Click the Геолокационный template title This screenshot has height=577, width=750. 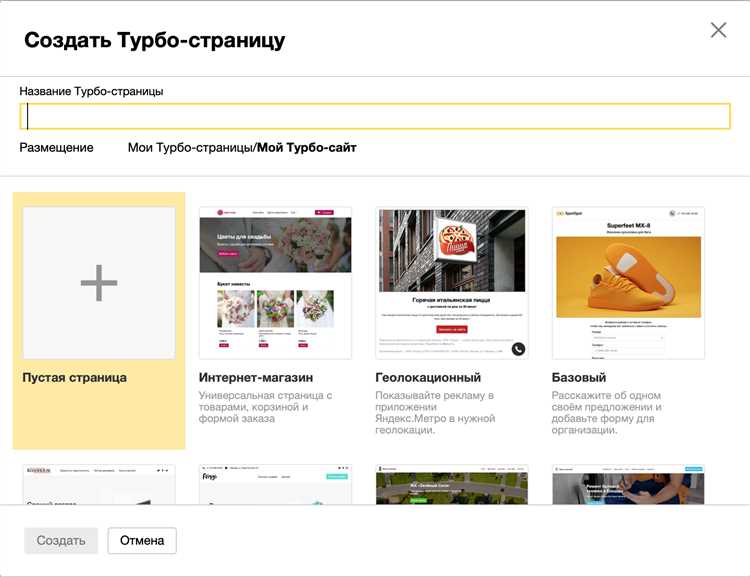[428, 378]
